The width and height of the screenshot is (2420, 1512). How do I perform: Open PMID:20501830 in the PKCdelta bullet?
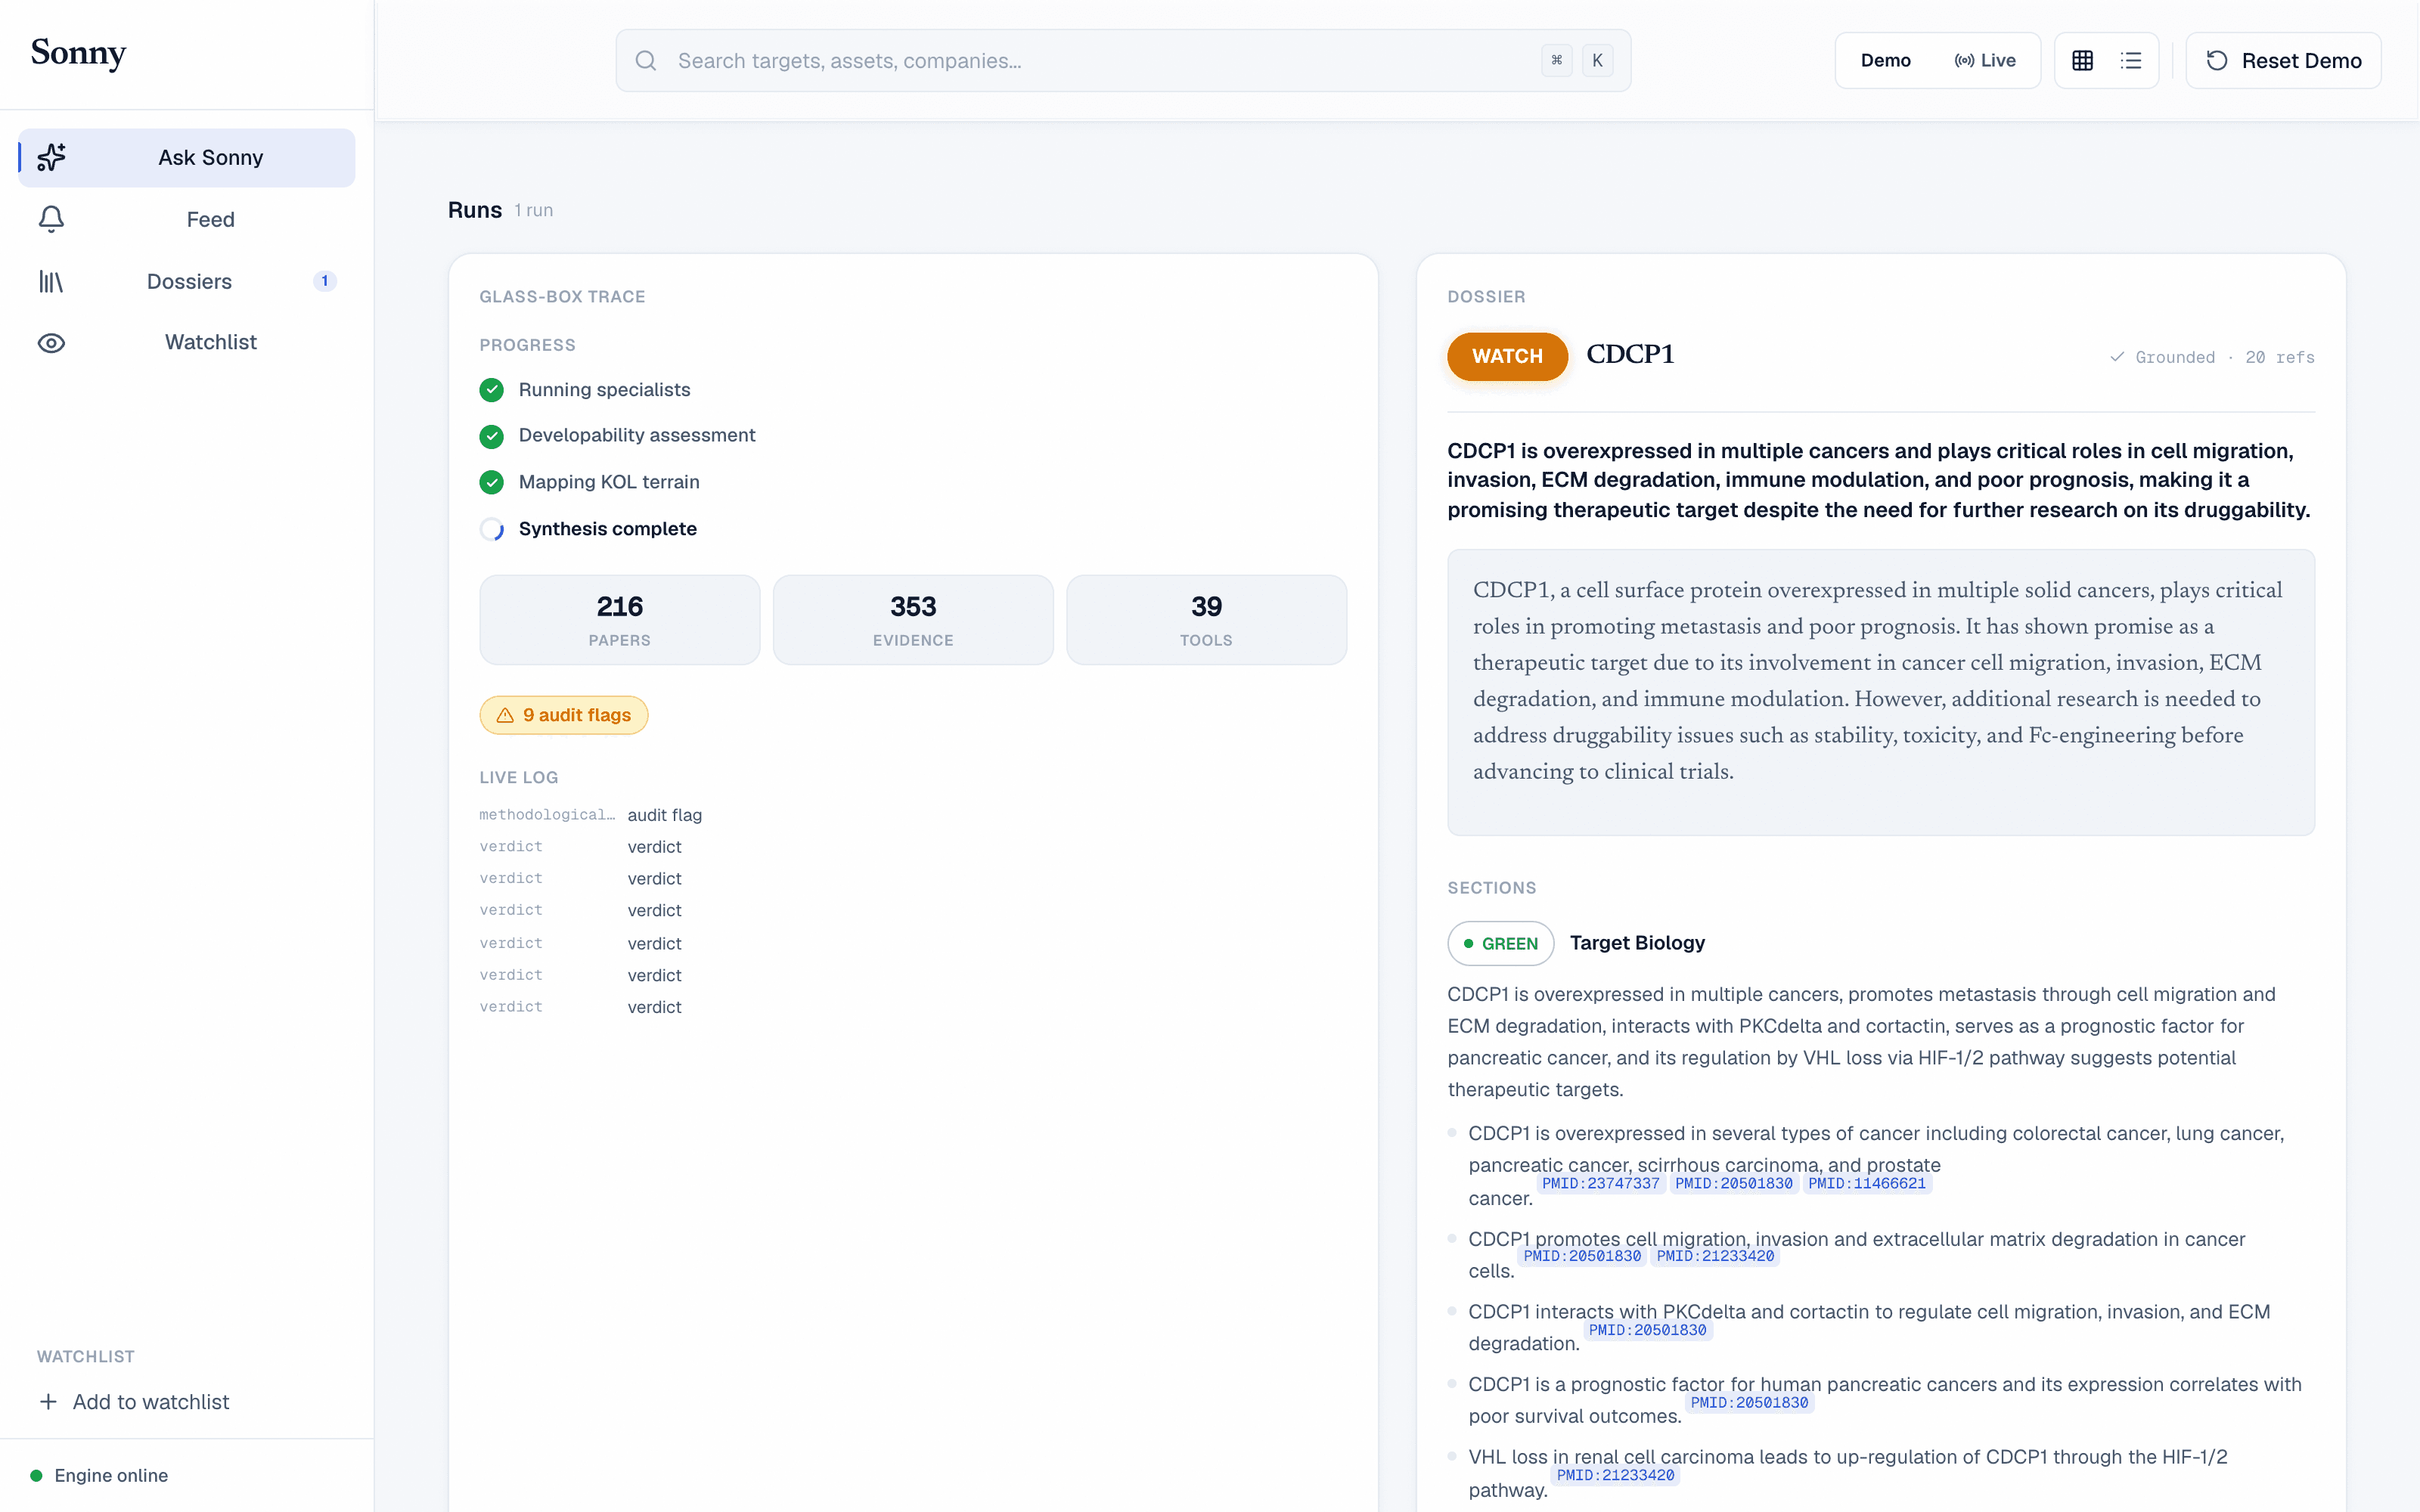click(1647, 1331)
